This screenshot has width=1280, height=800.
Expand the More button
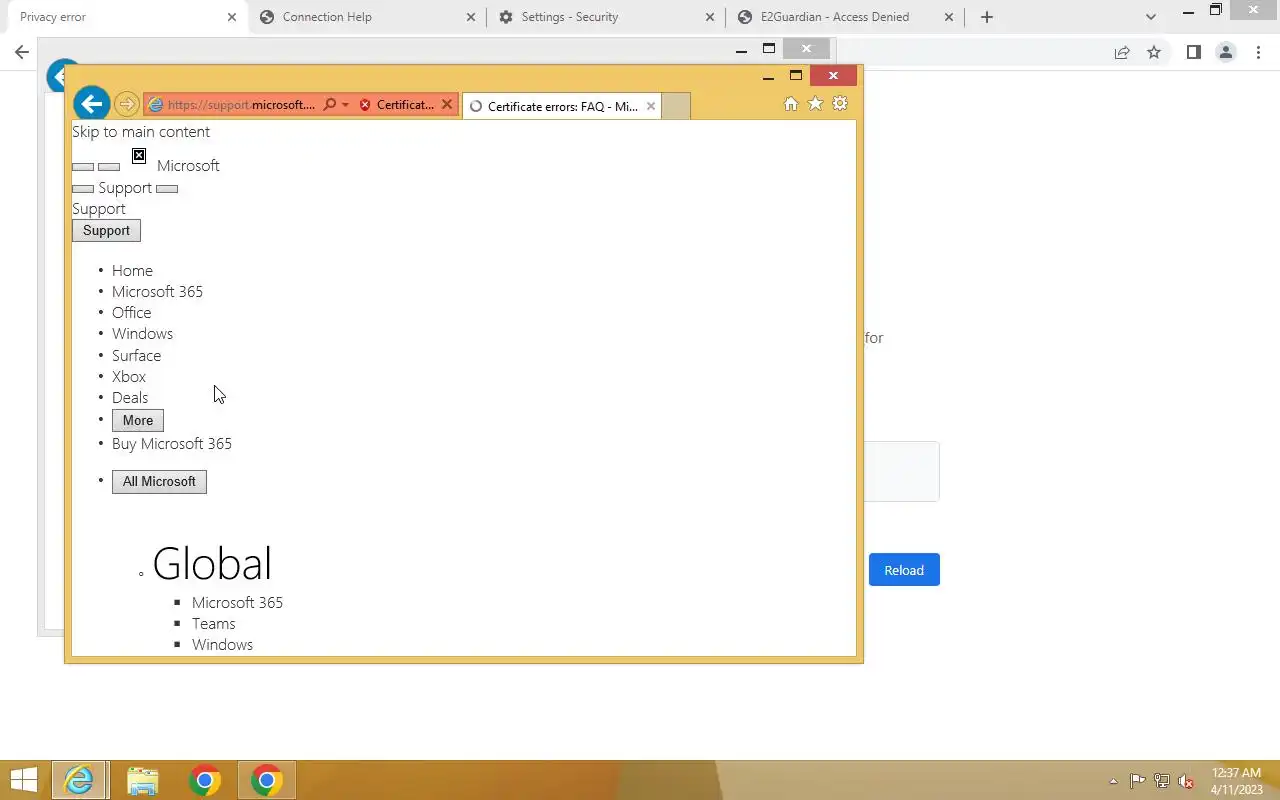point(138,421)
